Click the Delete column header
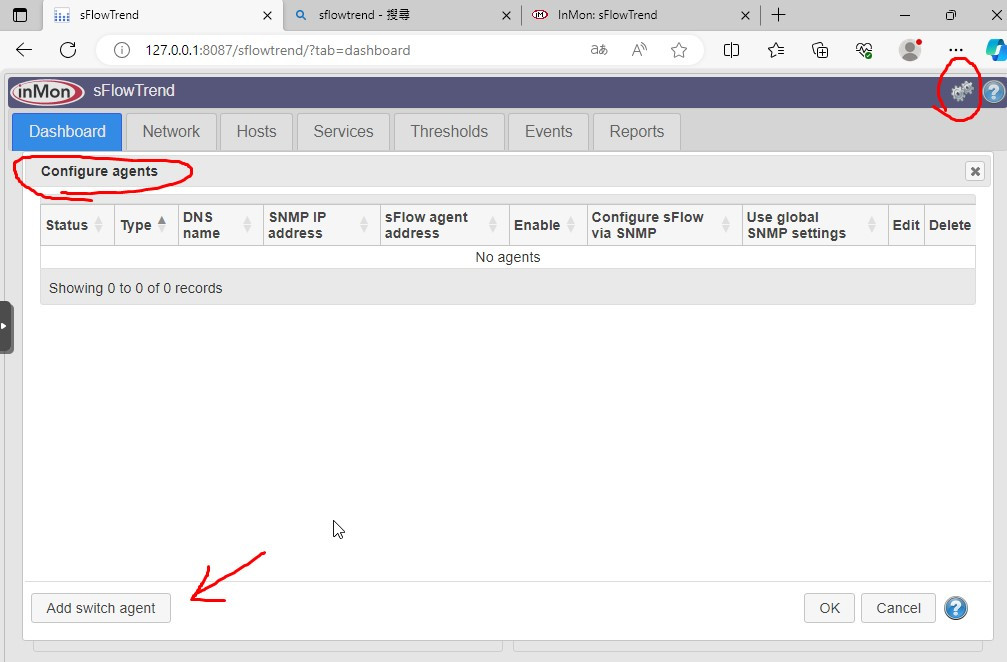The width and height of the screenshot is (1007, 662). [950, 225]
